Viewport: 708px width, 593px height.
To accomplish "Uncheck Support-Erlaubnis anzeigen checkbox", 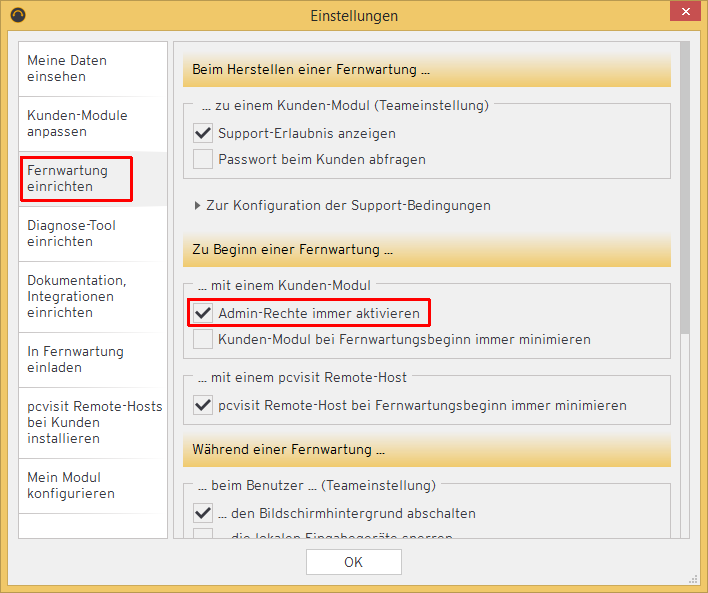I will coord(203,133).
